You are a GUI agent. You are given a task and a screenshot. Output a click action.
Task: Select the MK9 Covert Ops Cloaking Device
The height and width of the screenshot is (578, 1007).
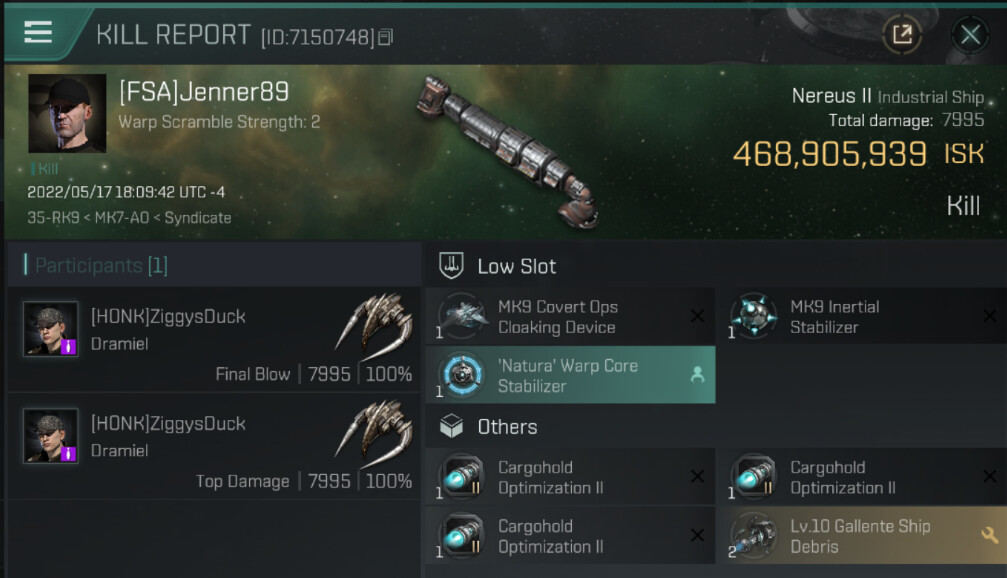[x=570, y=317]
